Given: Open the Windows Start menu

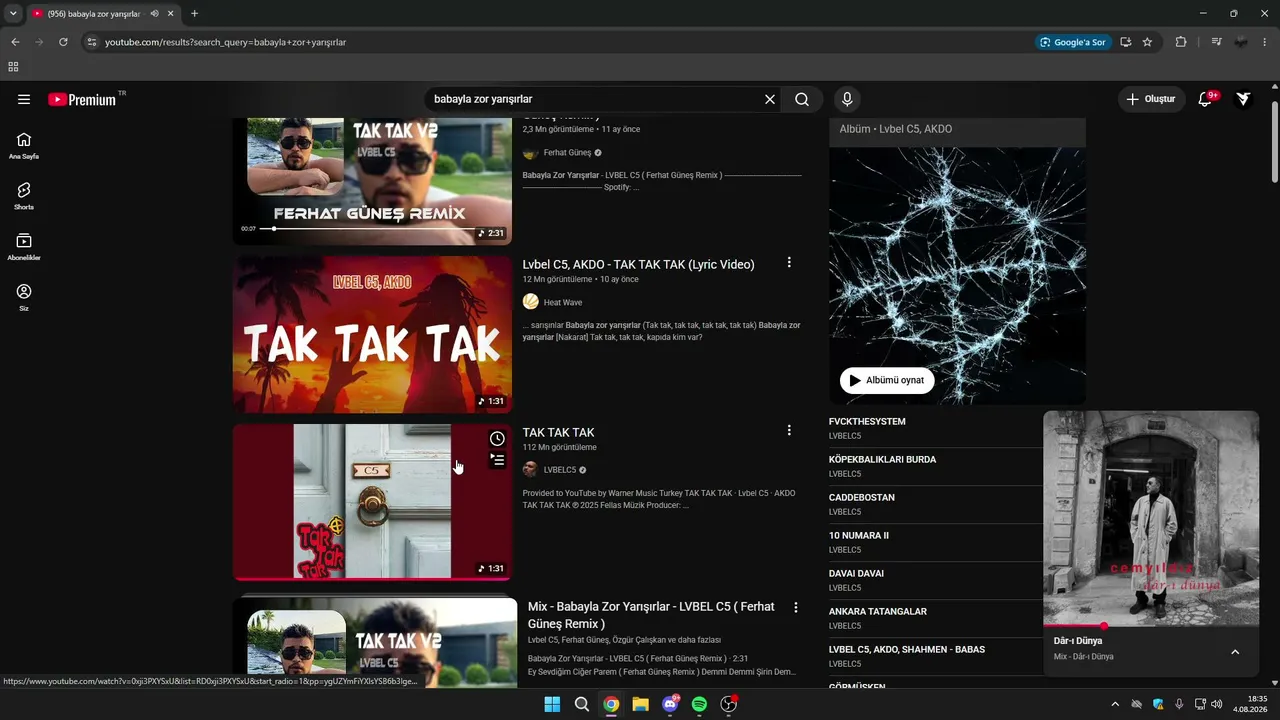Looking at the screenshot, I should 552,704.
